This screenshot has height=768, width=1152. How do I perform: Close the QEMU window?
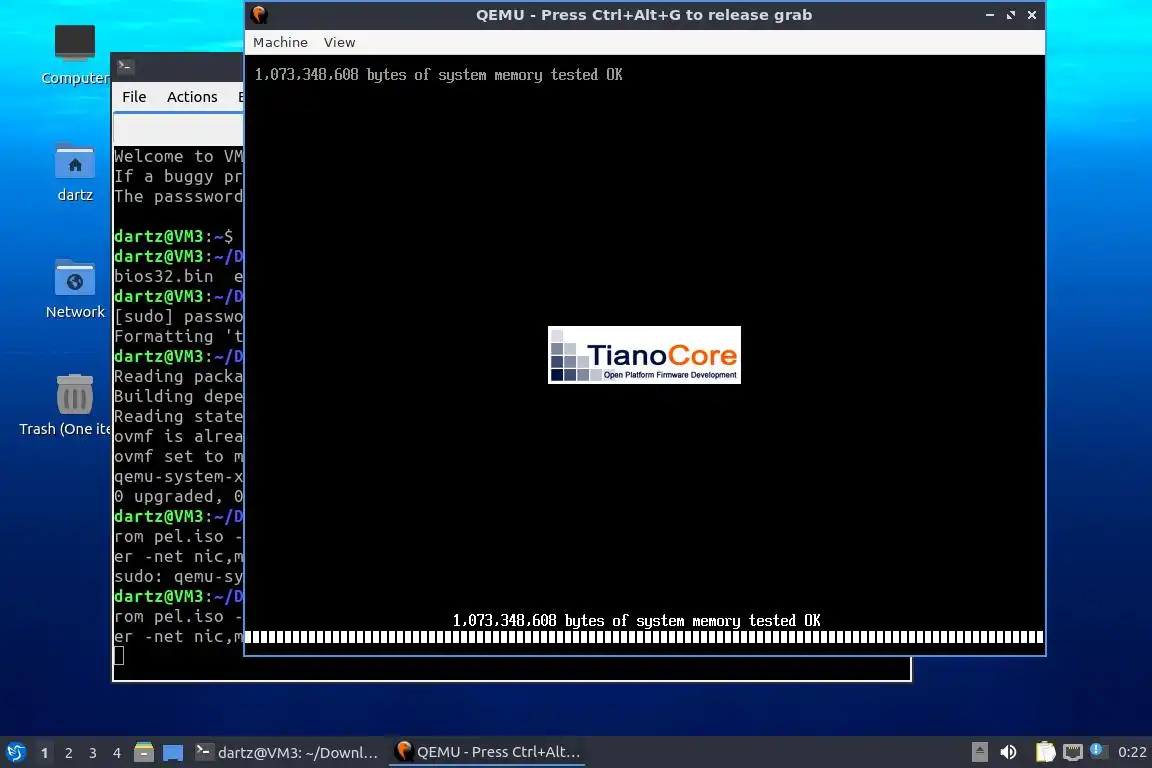point(1032,15)
